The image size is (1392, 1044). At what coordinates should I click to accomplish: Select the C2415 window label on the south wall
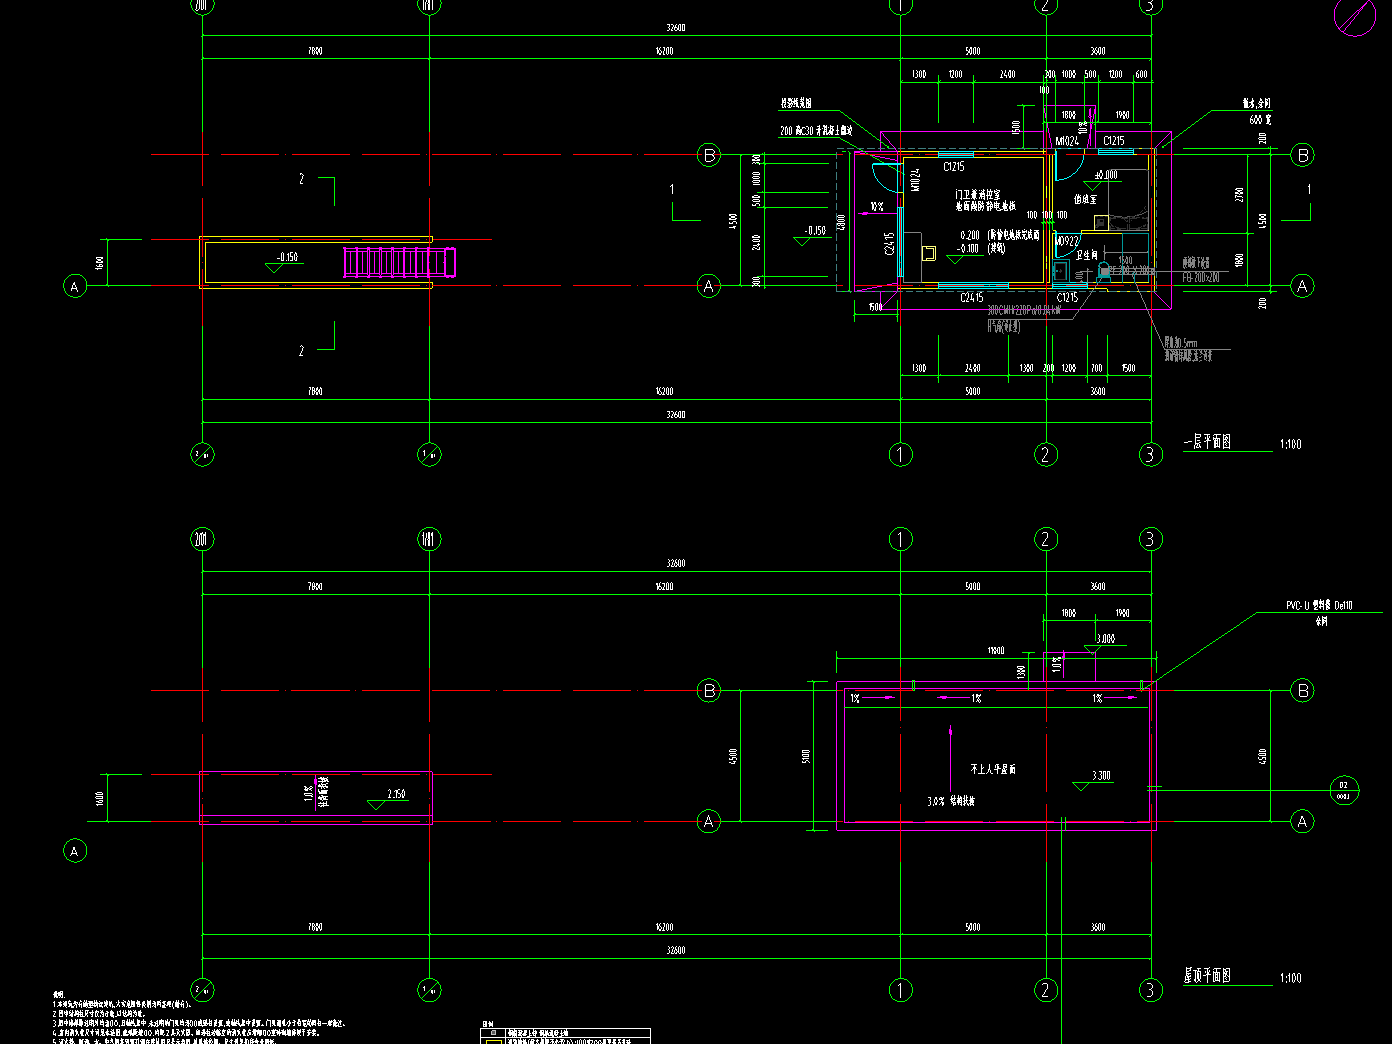[971, 298]
